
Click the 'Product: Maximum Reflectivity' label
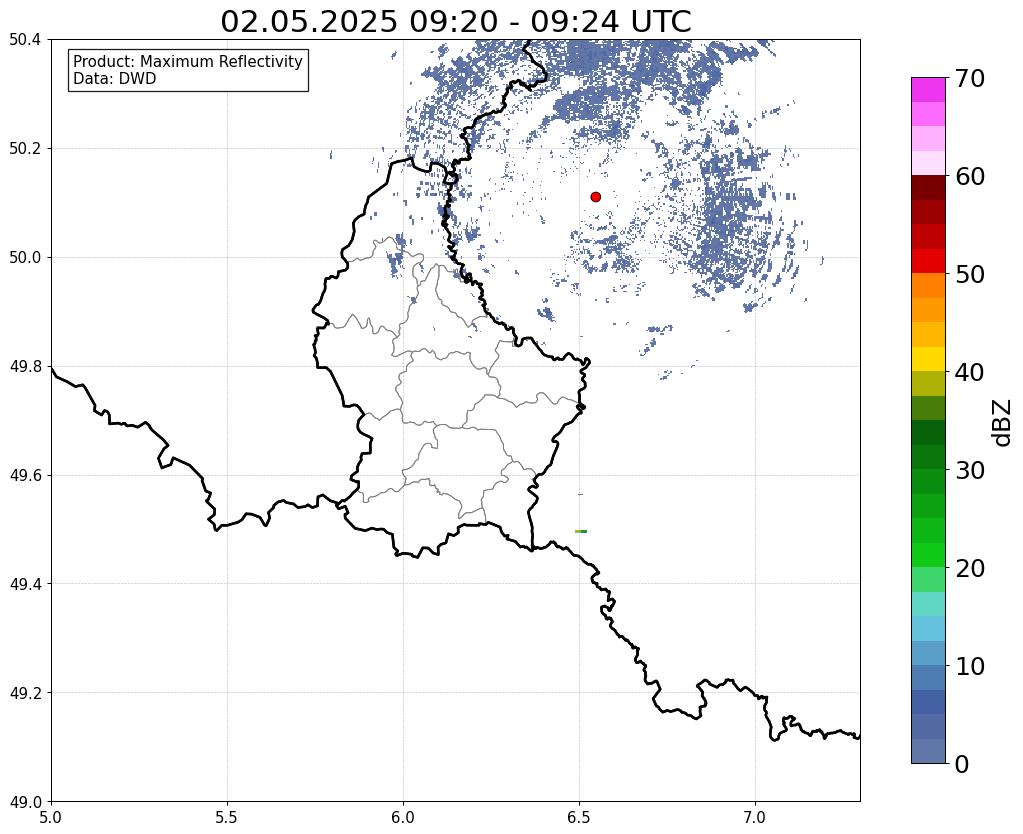188,61
